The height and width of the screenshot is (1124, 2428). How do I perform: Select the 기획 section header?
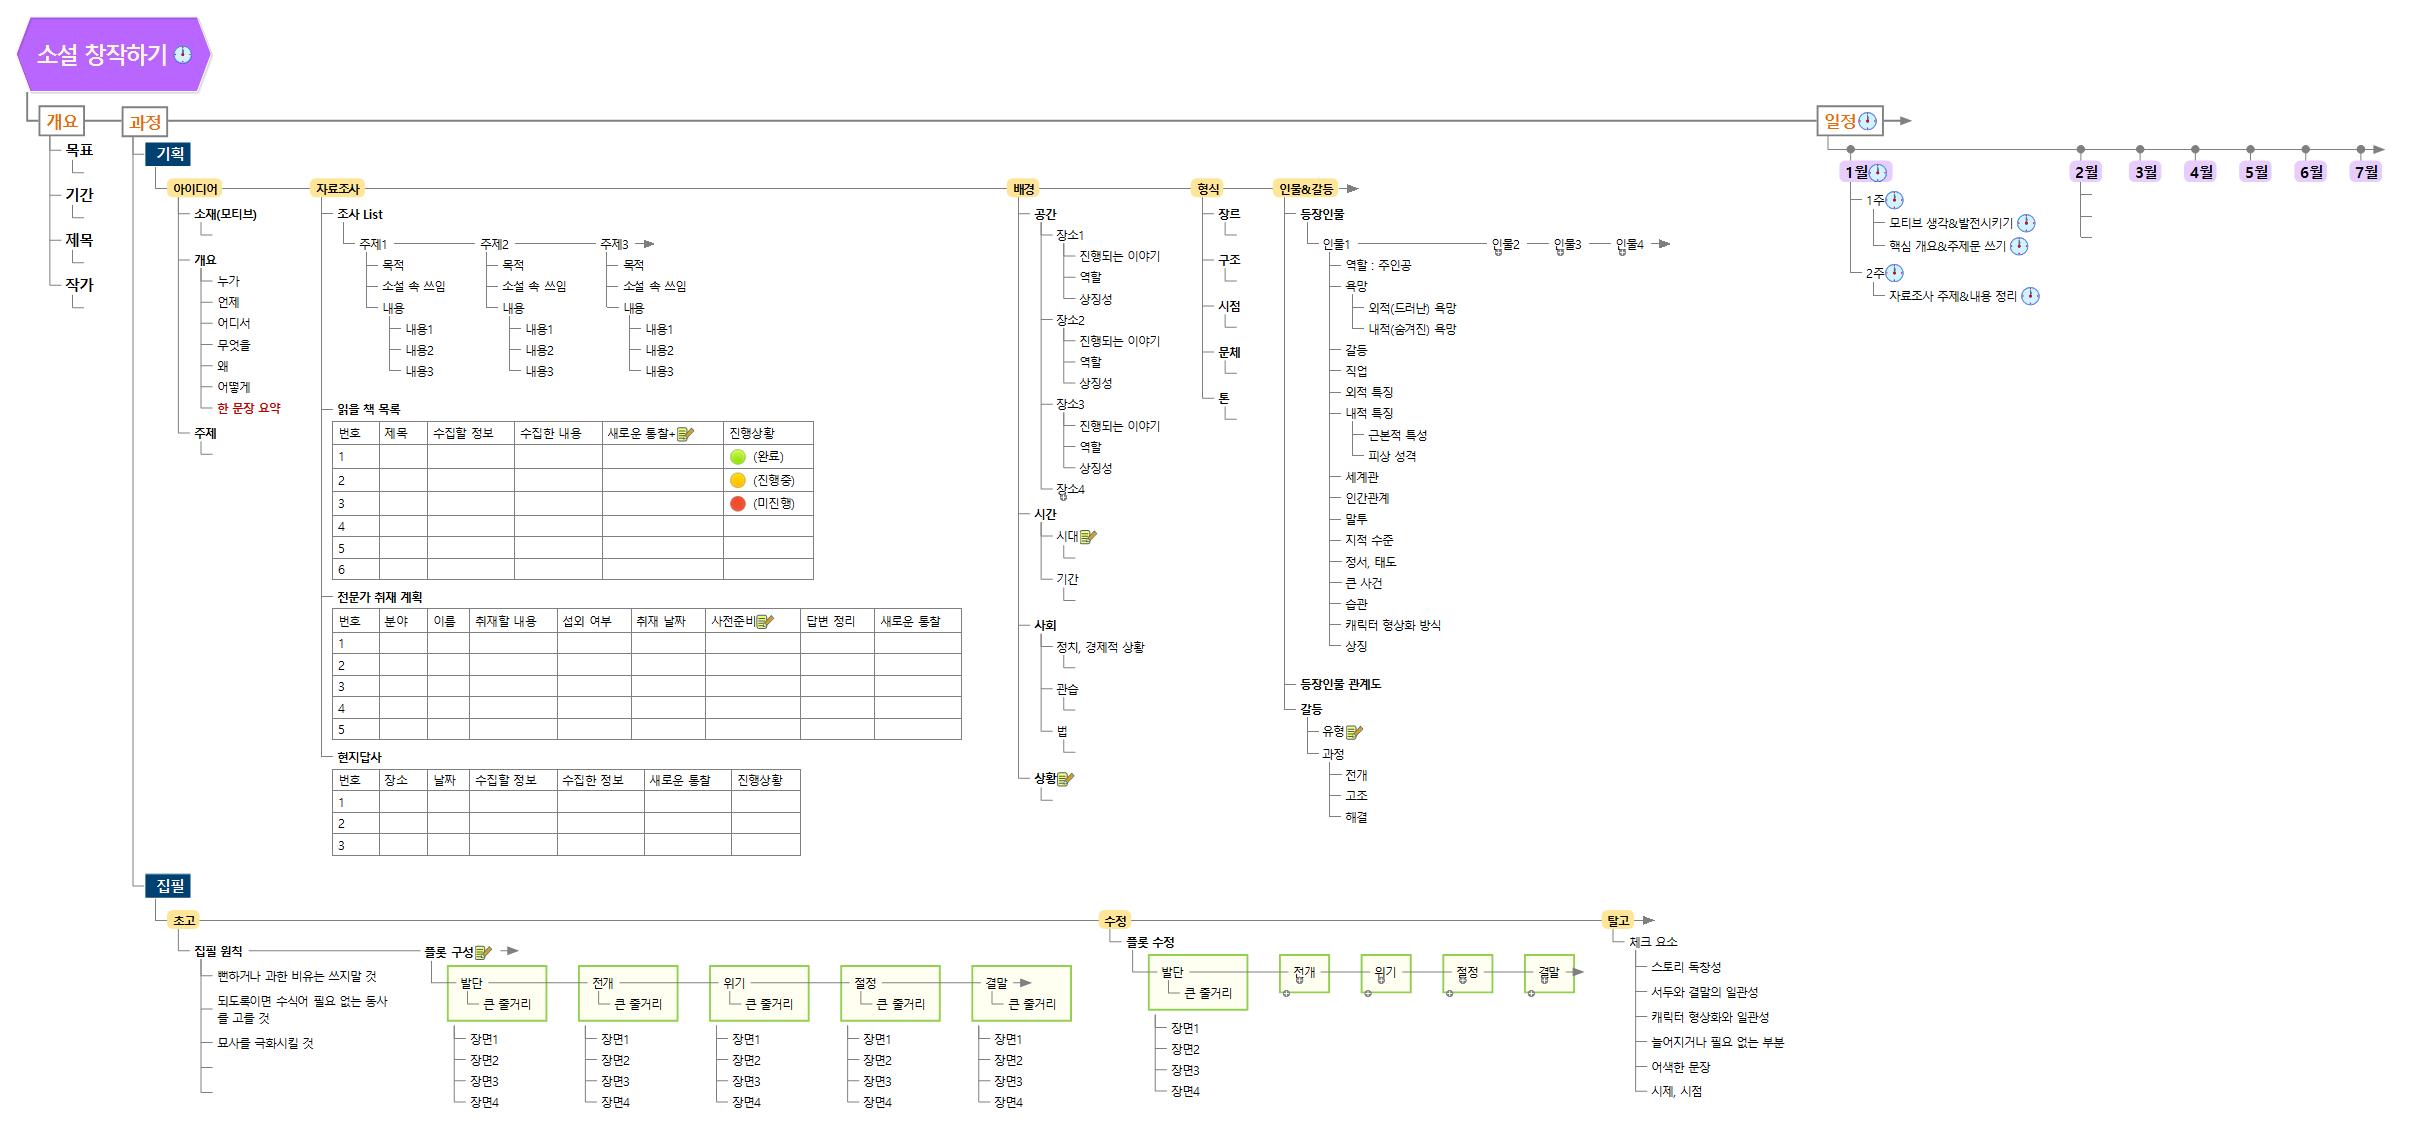[169, 154]
